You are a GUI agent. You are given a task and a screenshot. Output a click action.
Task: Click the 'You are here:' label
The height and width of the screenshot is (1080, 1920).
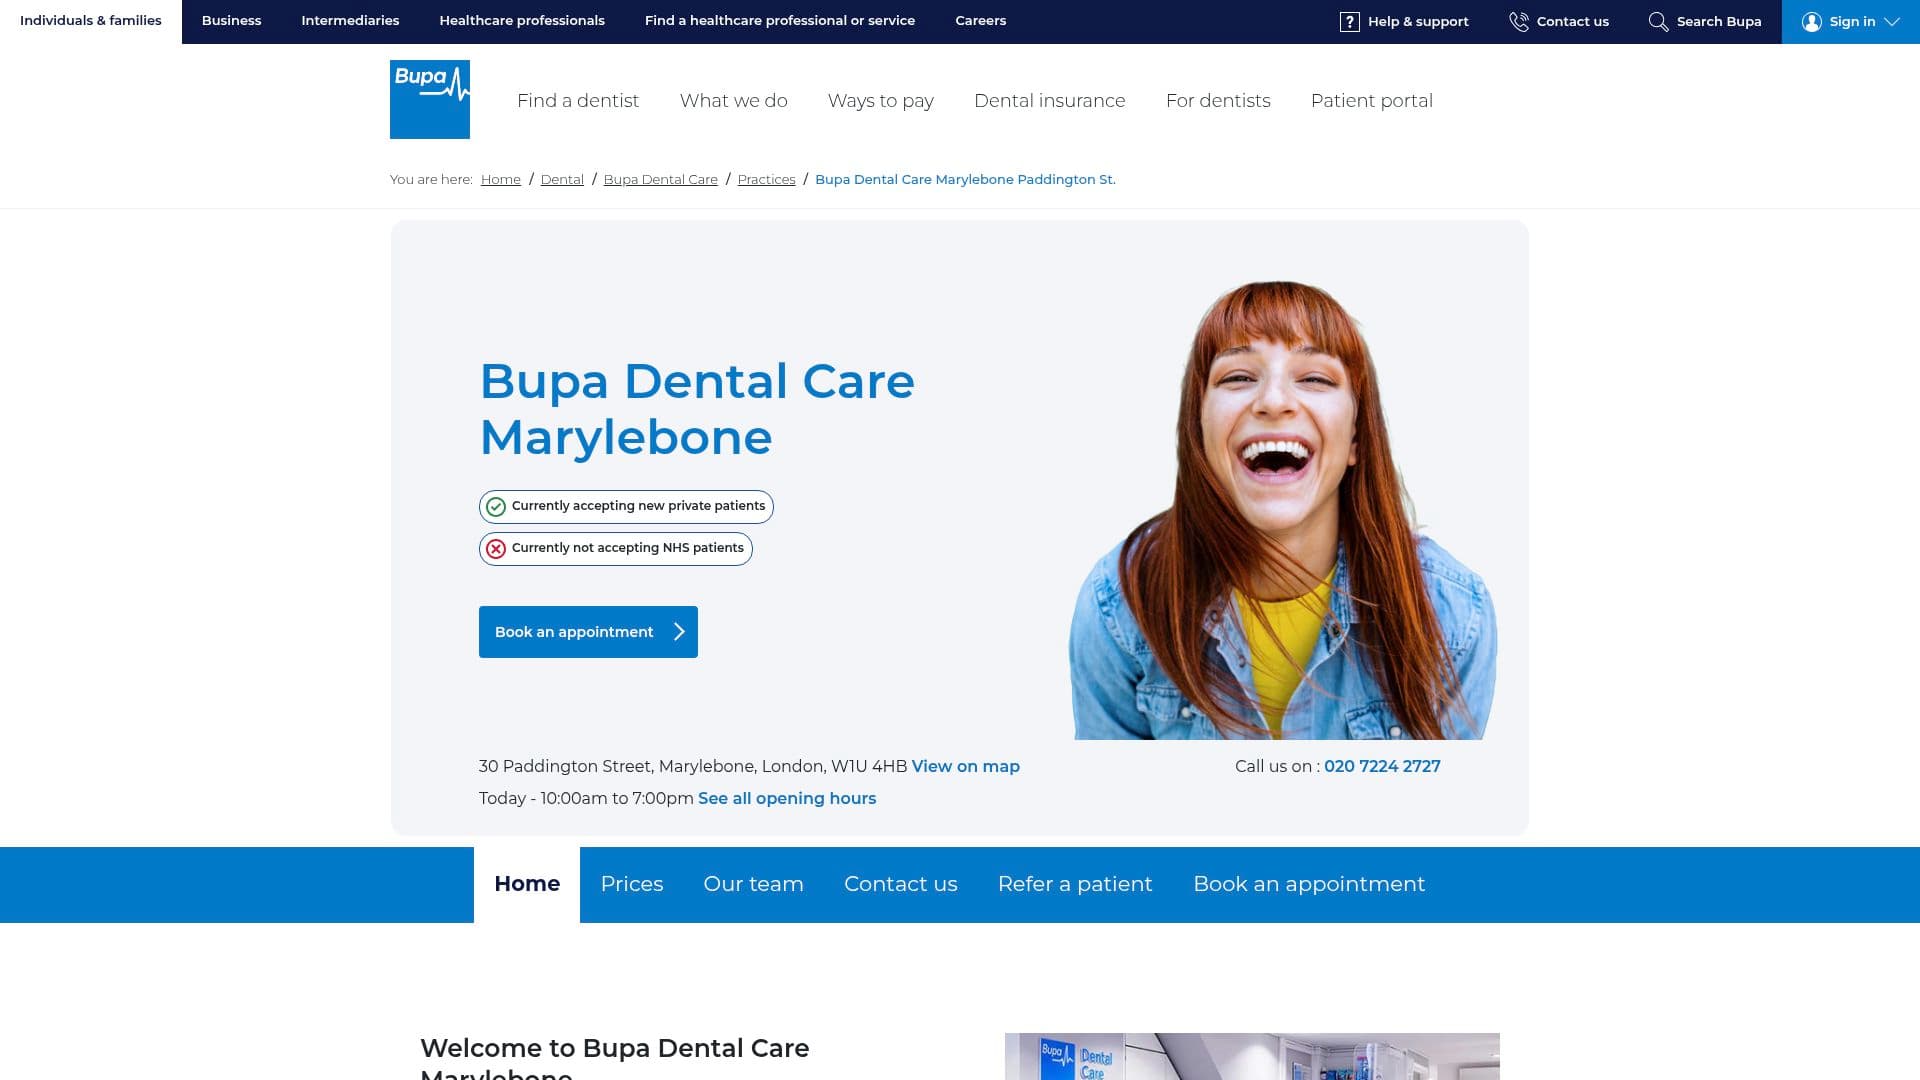pos(431,180)
